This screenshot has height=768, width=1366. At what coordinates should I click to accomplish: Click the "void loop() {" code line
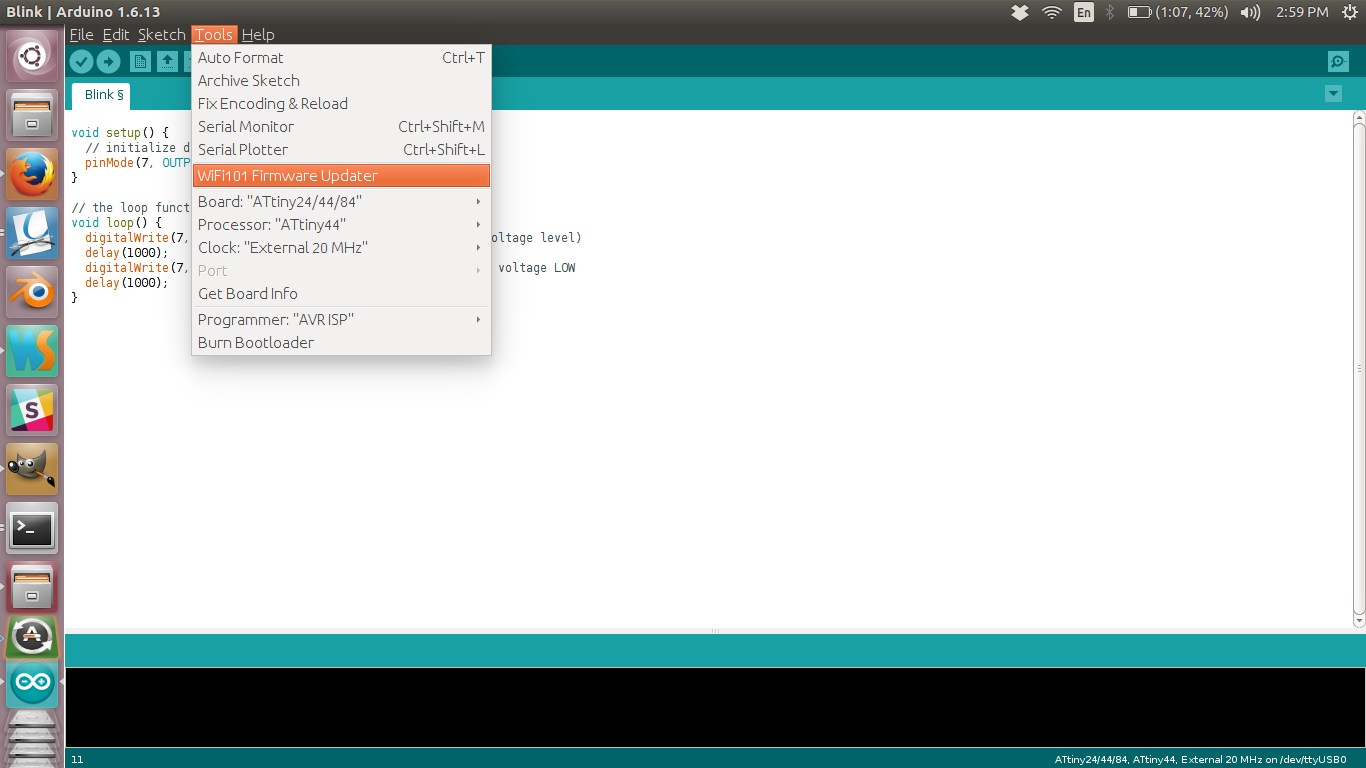tap(116, 223)
